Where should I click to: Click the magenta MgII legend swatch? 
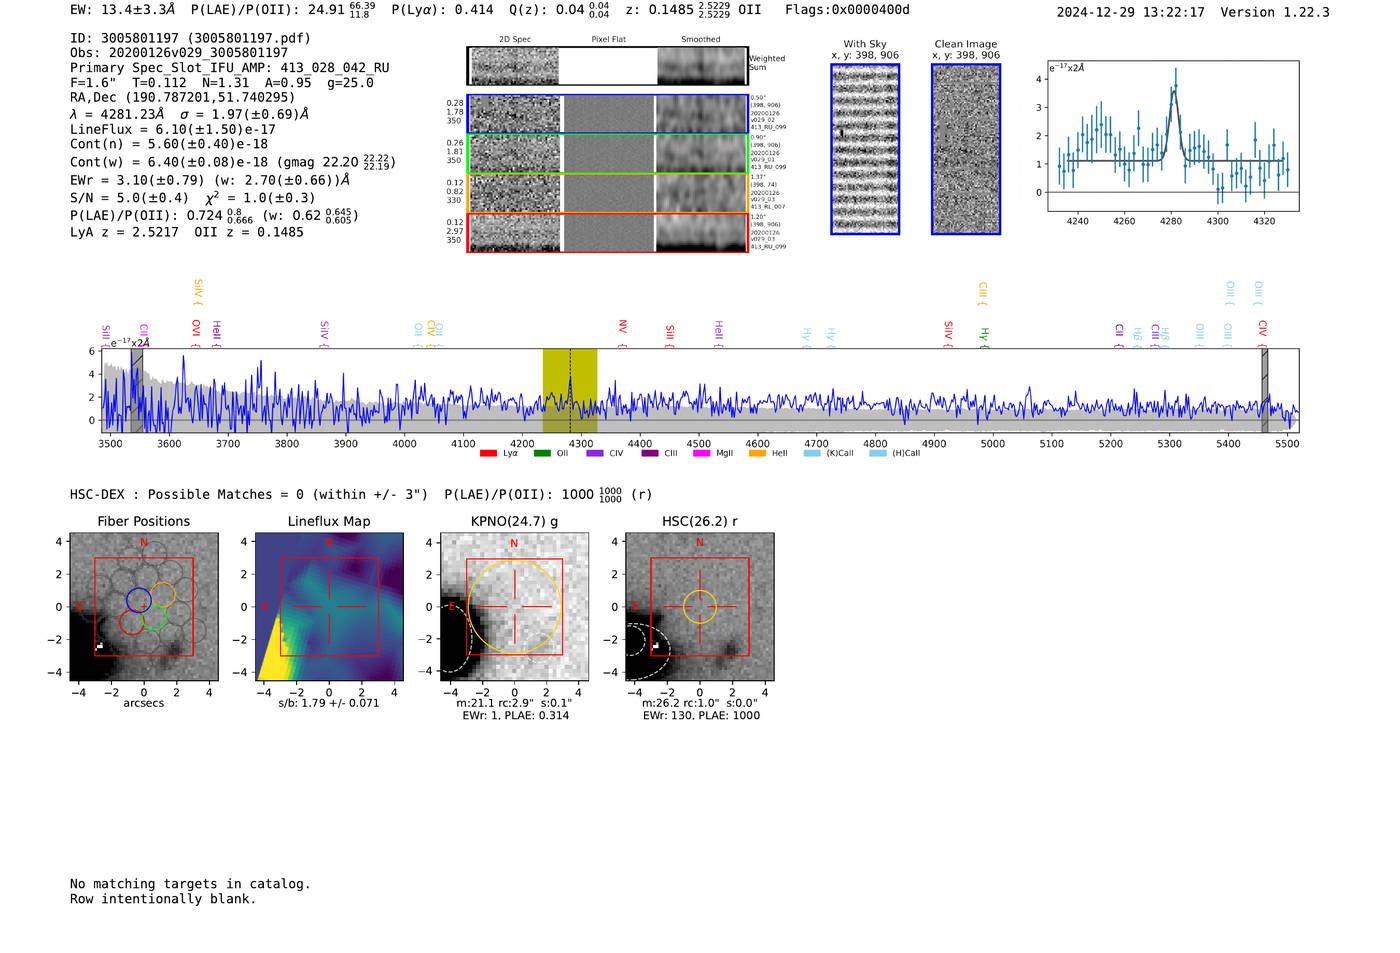(x=701, y=453)
